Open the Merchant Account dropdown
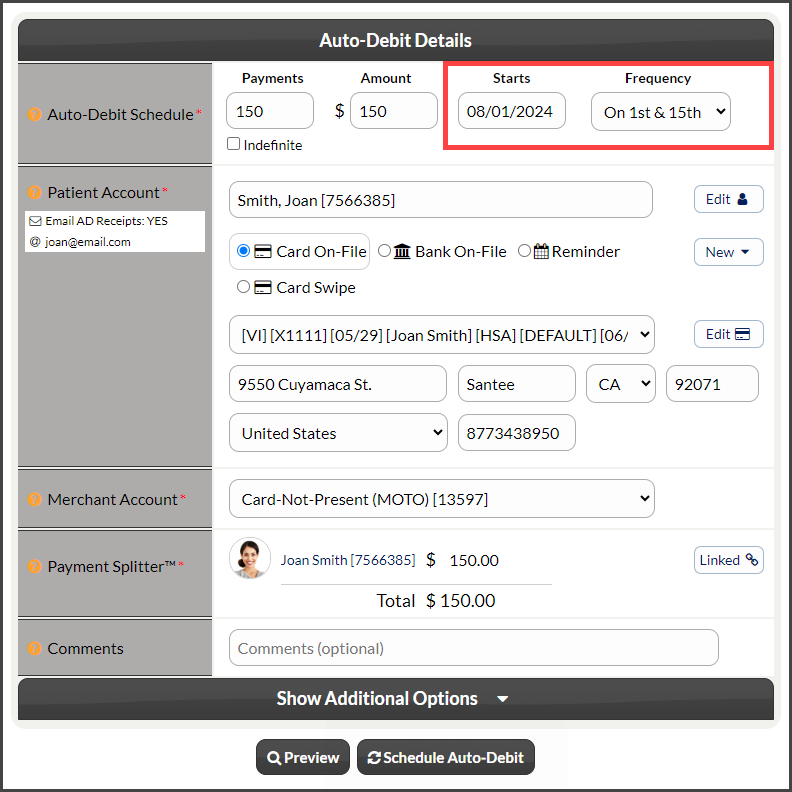 coord(441,499)
